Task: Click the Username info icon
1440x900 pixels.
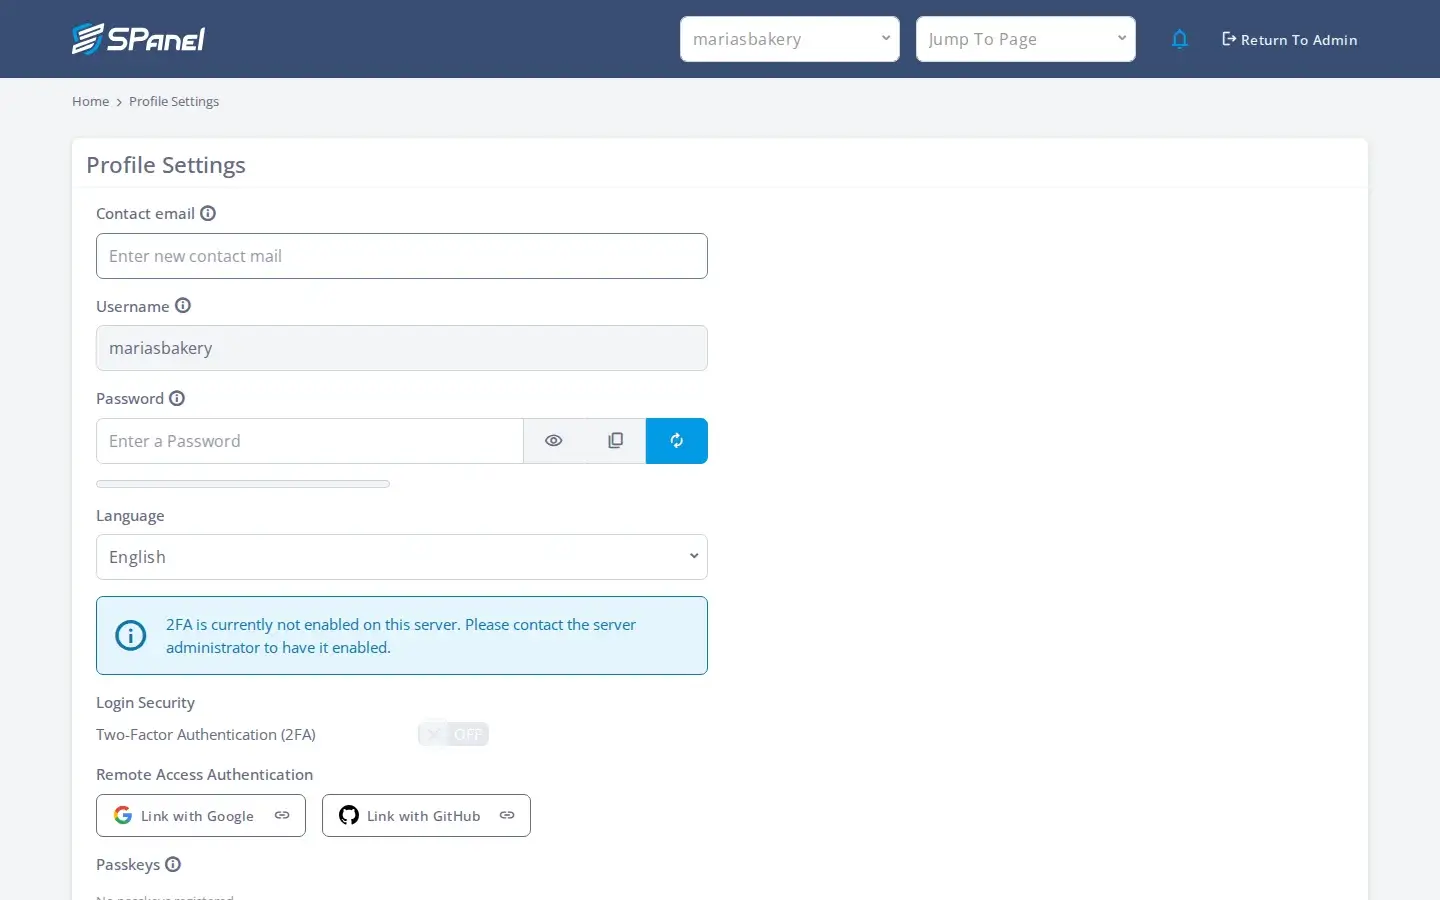Action: (183, 306)
